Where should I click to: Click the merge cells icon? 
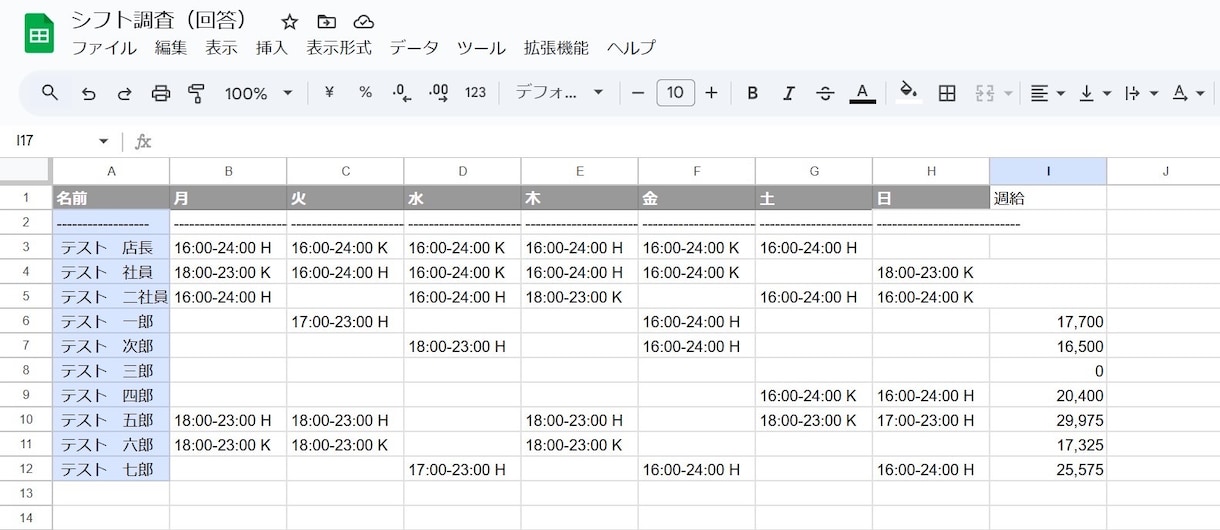[984, 93]
